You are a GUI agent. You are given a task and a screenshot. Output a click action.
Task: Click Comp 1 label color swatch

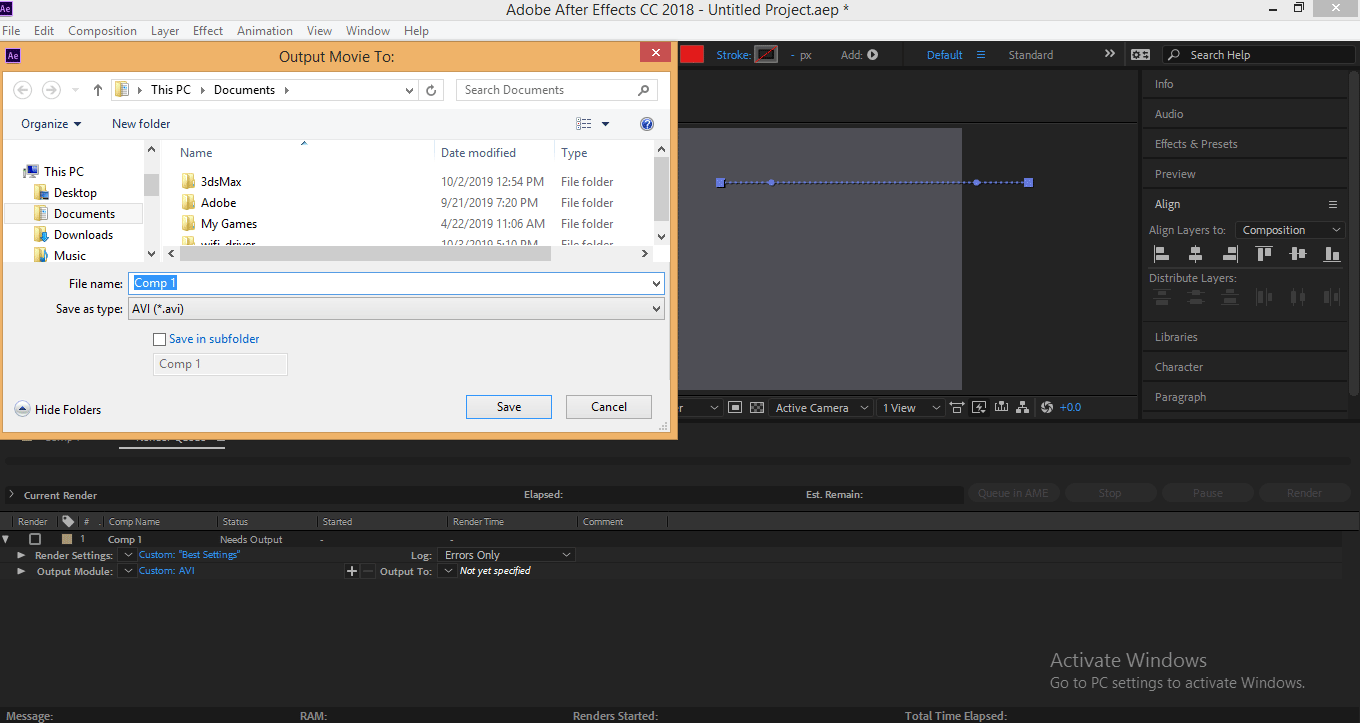pos(67,539)
